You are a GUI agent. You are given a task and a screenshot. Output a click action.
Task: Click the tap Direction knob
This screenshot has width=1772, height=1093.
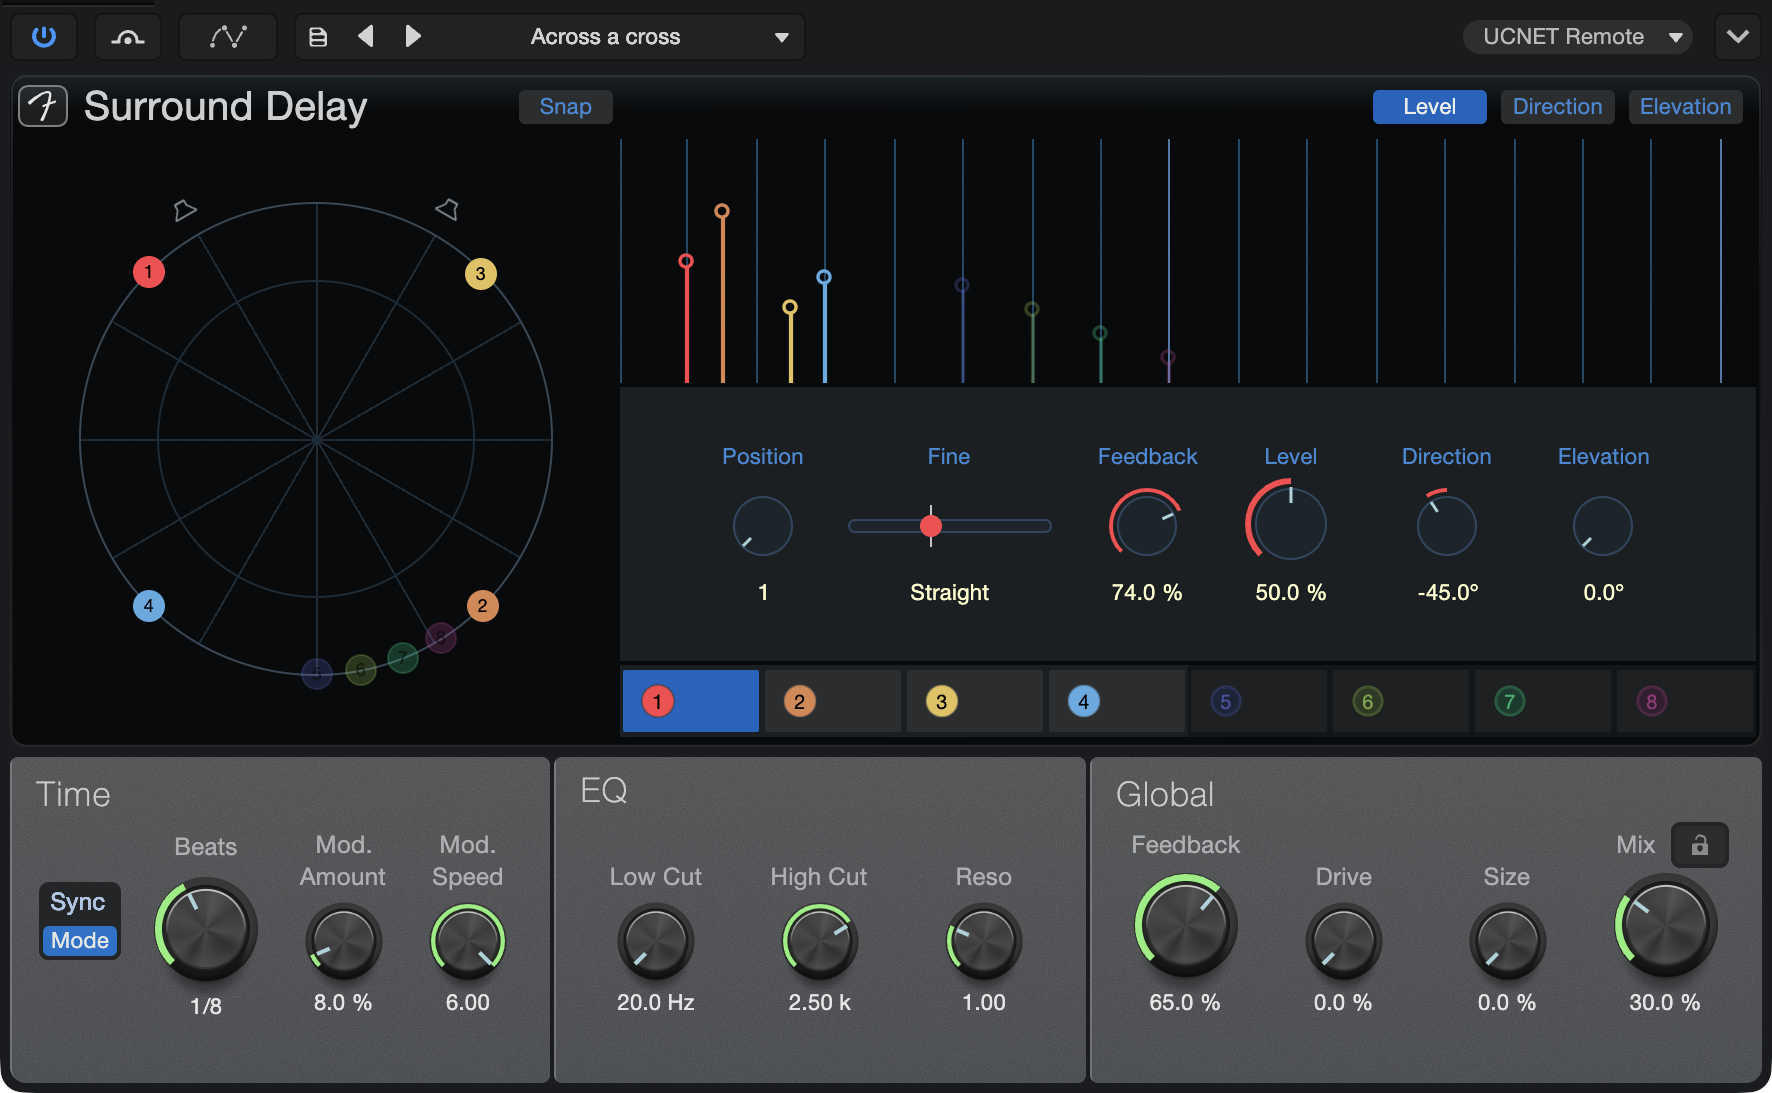(x=1447, y=526)
